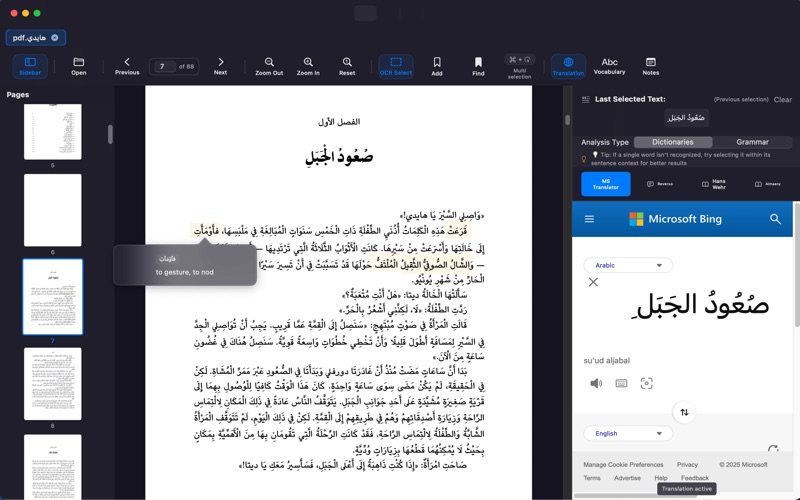This screenshot has width=800, height=500.
Task: Select the MS Translator dictionary
Action: coord(606,184)
